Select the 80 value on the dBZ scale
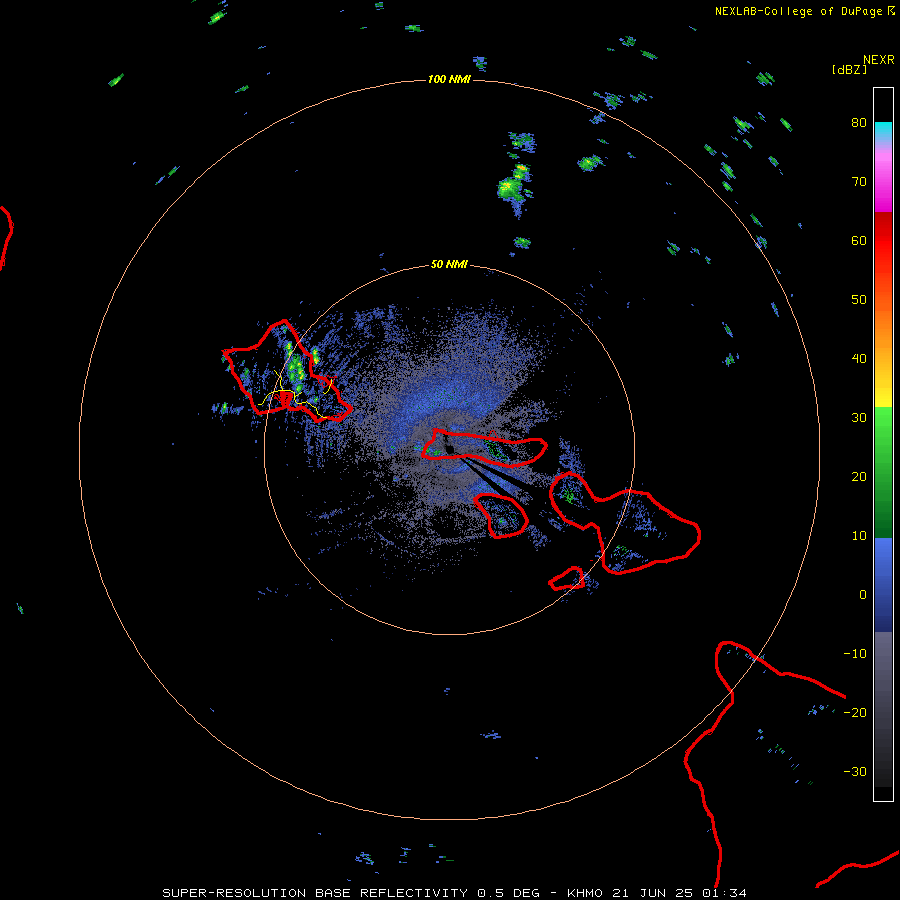Viewport: 900px width, 900px height. pos(859,123)
